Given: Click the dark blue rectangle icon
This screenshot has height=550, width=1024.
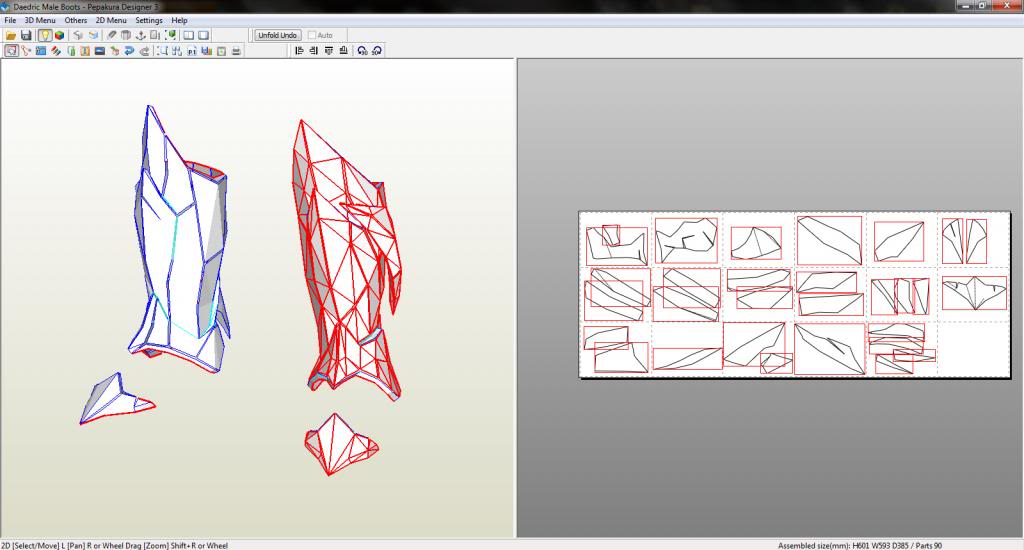Looking at the screenshot, I should 100,51.
